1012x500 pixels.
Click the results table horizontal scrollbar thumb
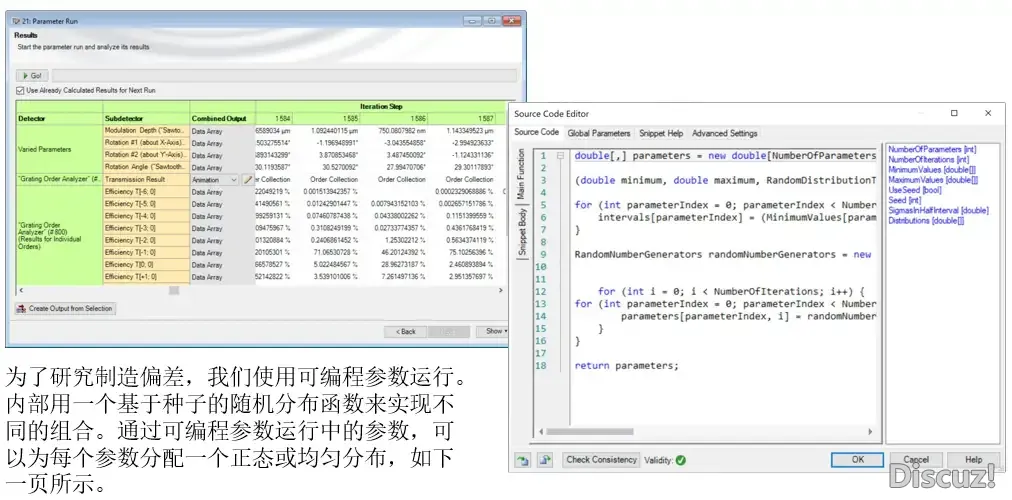[x=174, y=291]
